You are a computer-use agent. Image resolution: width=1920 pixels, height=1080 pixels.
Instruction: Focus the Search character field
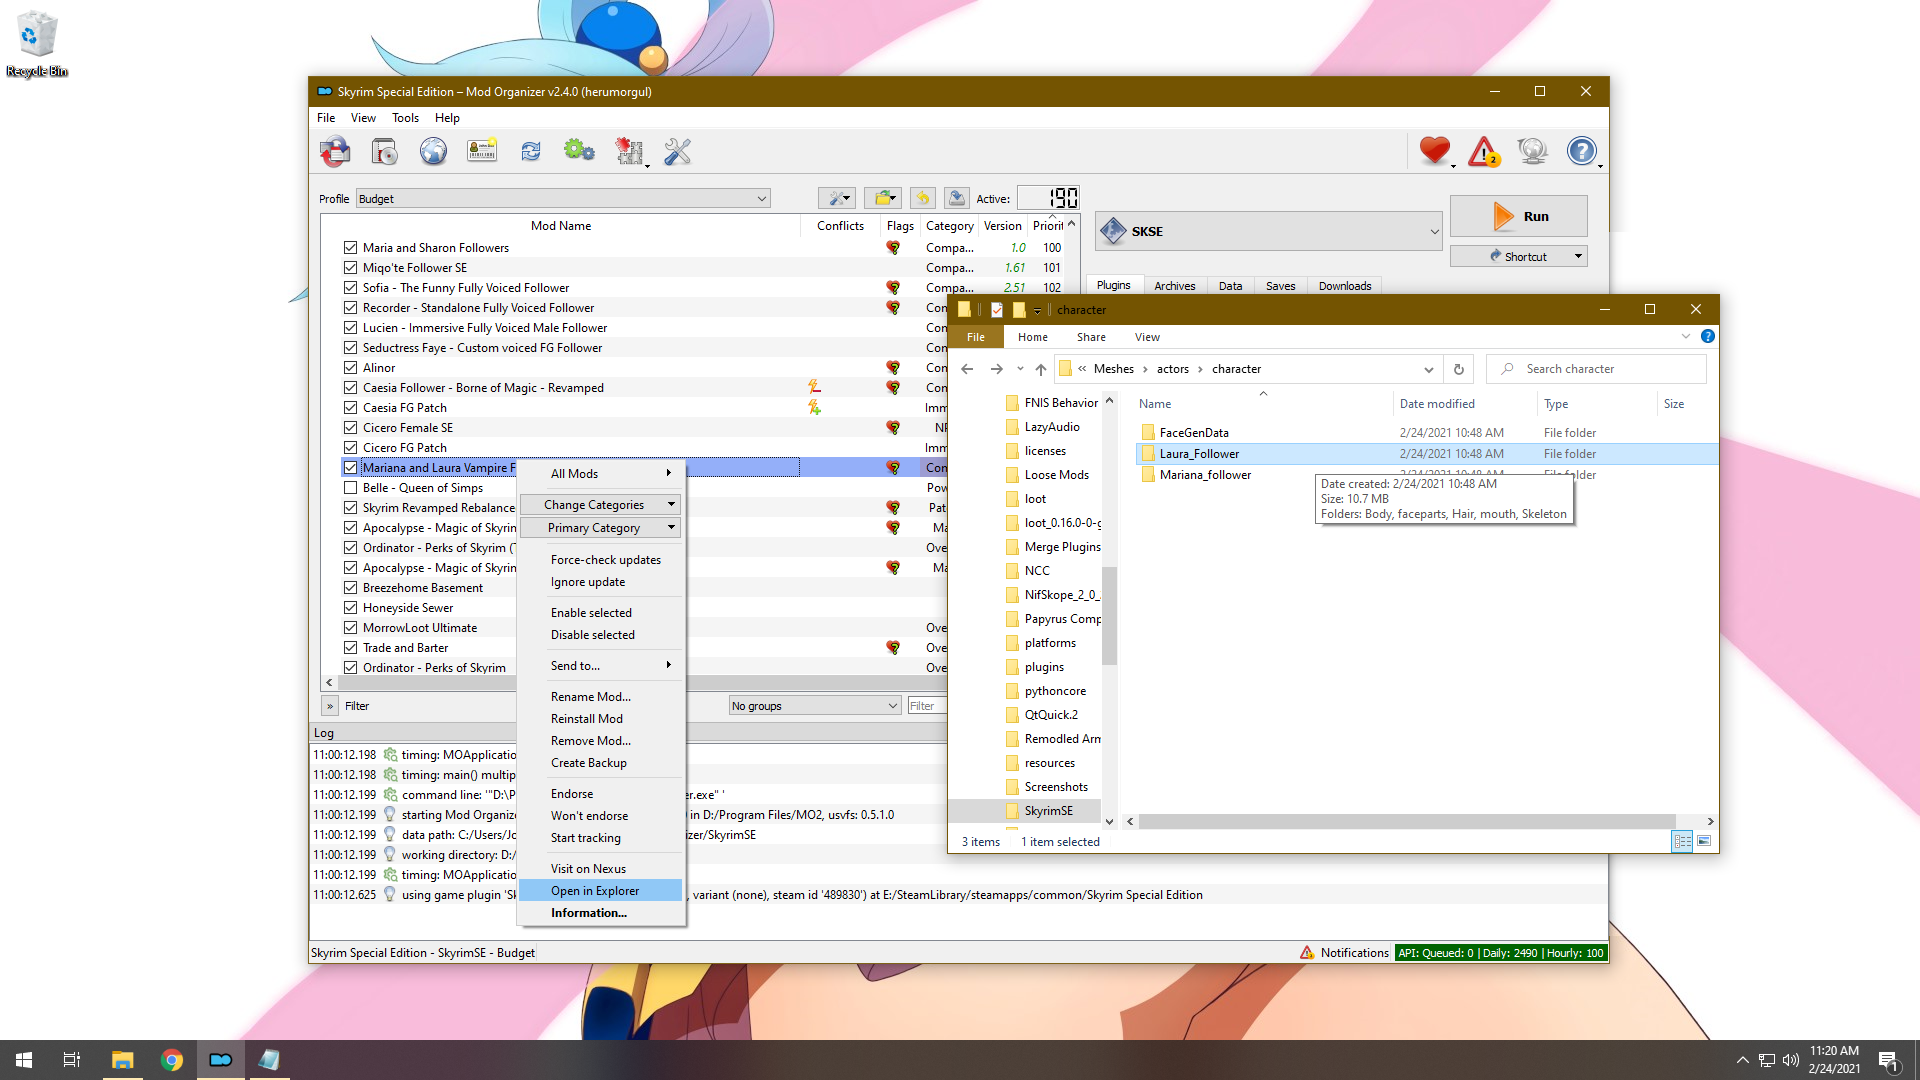[1596, 369]
